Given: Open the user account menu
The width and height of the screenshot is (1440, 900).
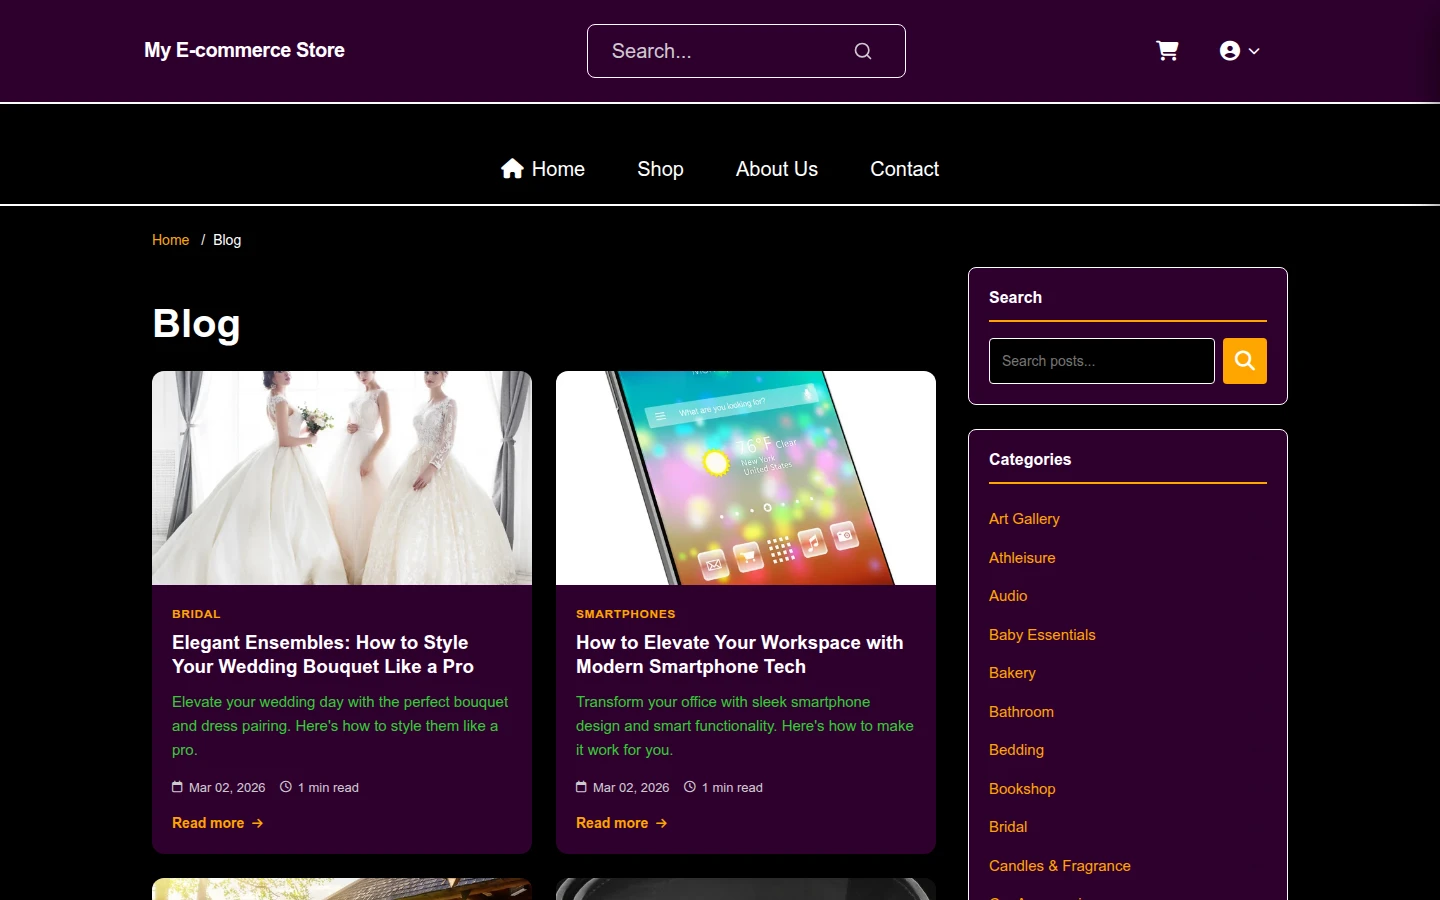Looking at the screenshot, I should (x=1239, y=51).
